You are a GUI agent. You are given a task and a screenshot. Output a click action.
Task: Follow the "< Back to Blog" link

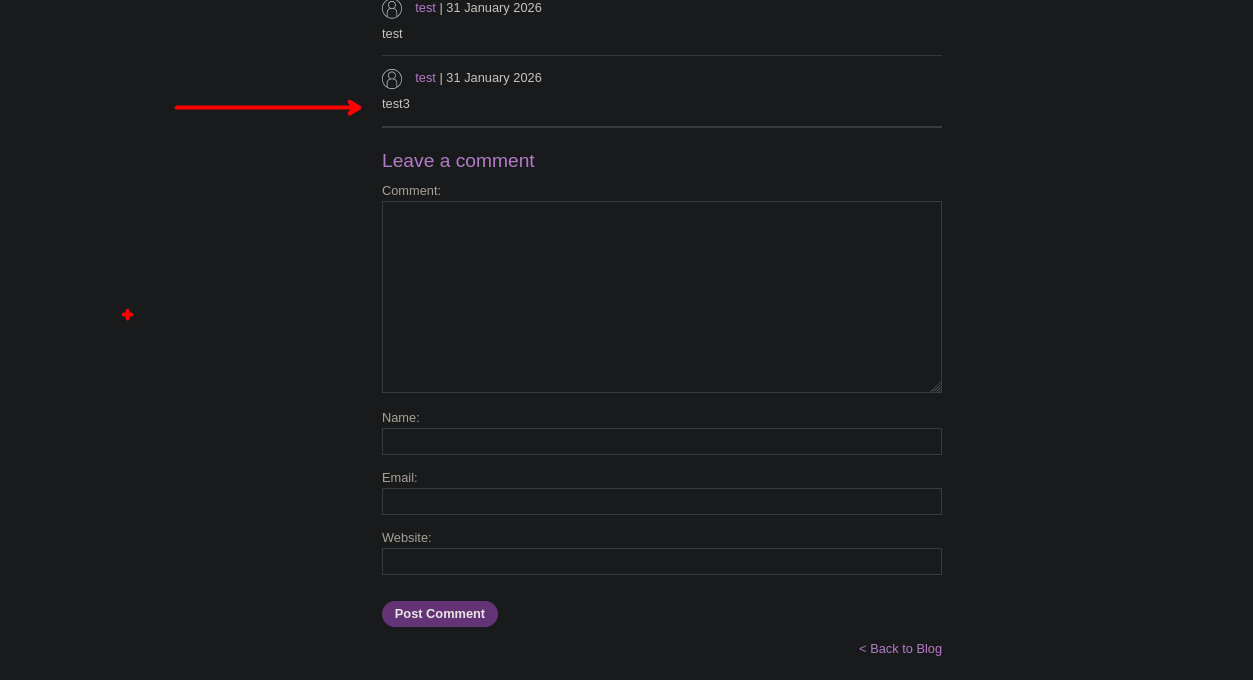(900, 649)
